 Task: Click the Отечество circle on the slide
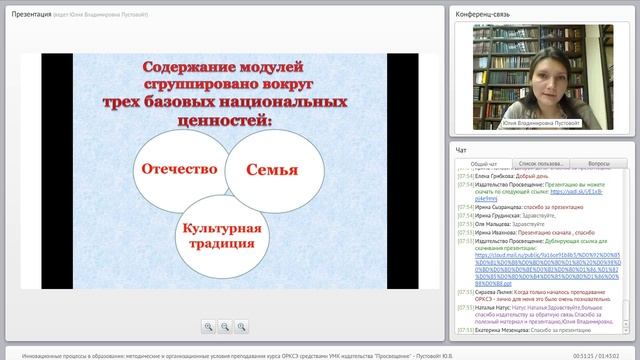click(x=181, y=171)
